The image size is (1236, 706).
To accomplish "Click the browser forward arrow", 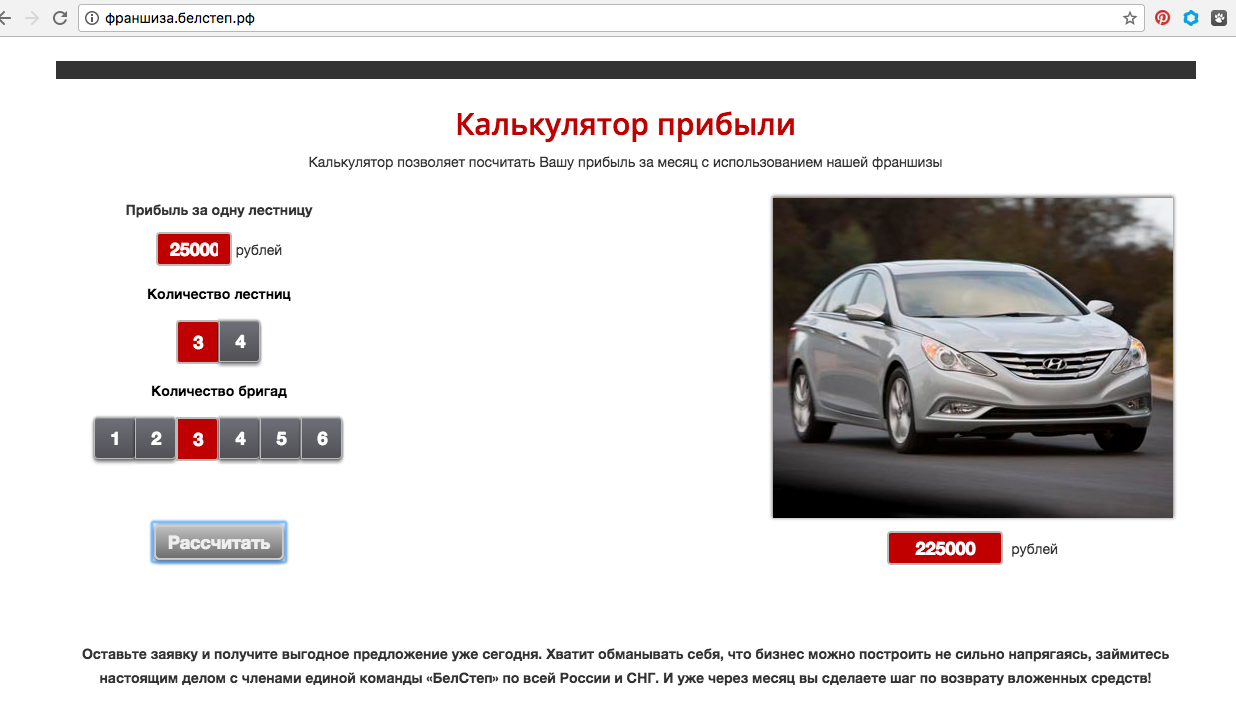I will tap(32, 18).
